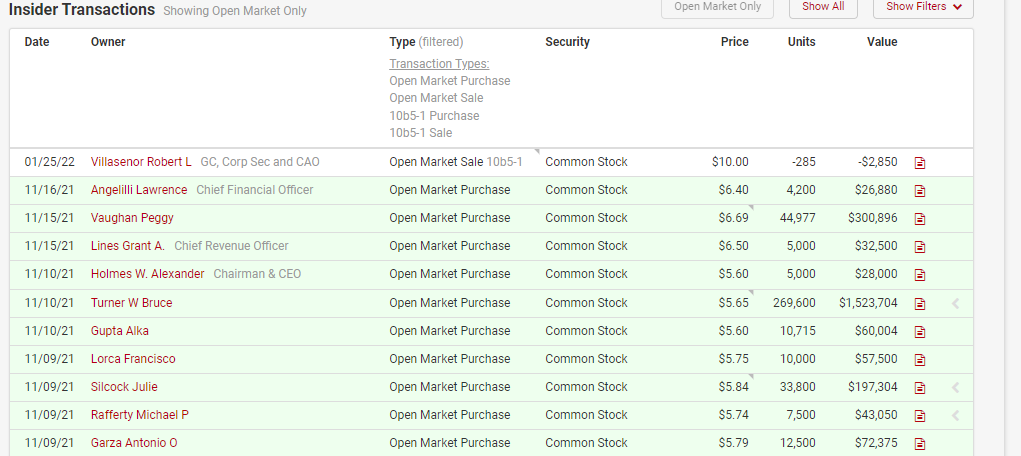Open filing document icon for Angelilli Lawrence row

(x=920, y=191)
